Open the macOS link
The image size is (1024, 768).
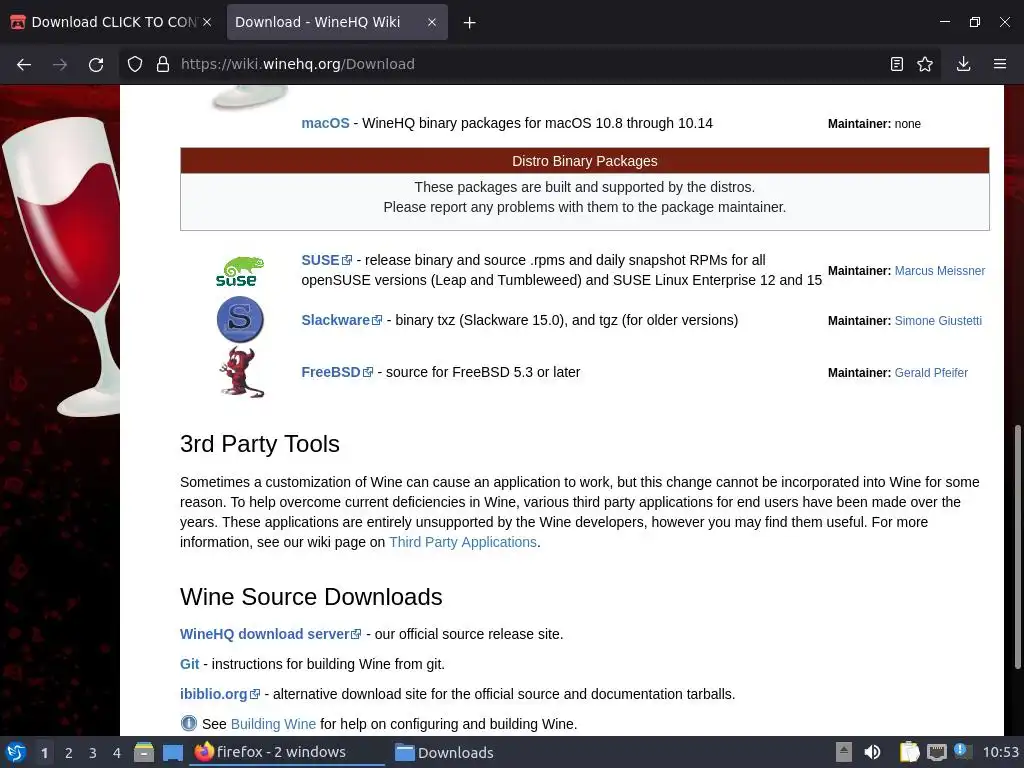point(325,123)
